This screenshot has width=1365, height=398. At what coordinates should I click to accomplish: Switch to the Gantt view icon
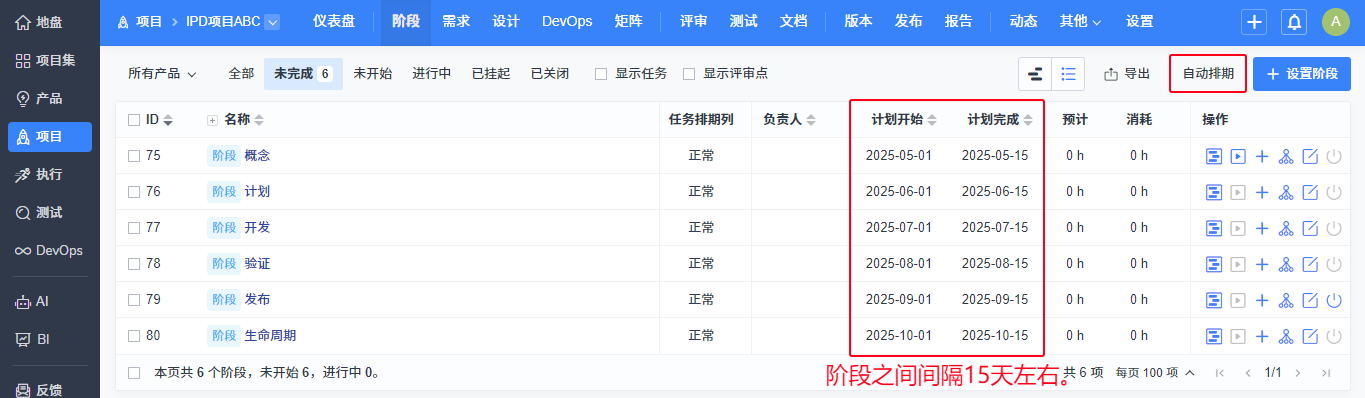1036,73
